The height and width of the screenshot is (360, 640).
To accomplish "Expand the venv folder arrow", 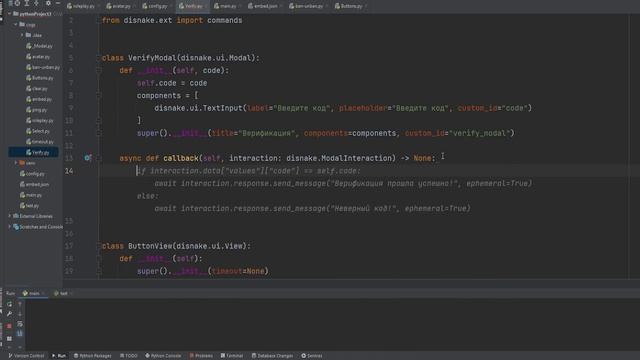I will (x=16, y=163).
